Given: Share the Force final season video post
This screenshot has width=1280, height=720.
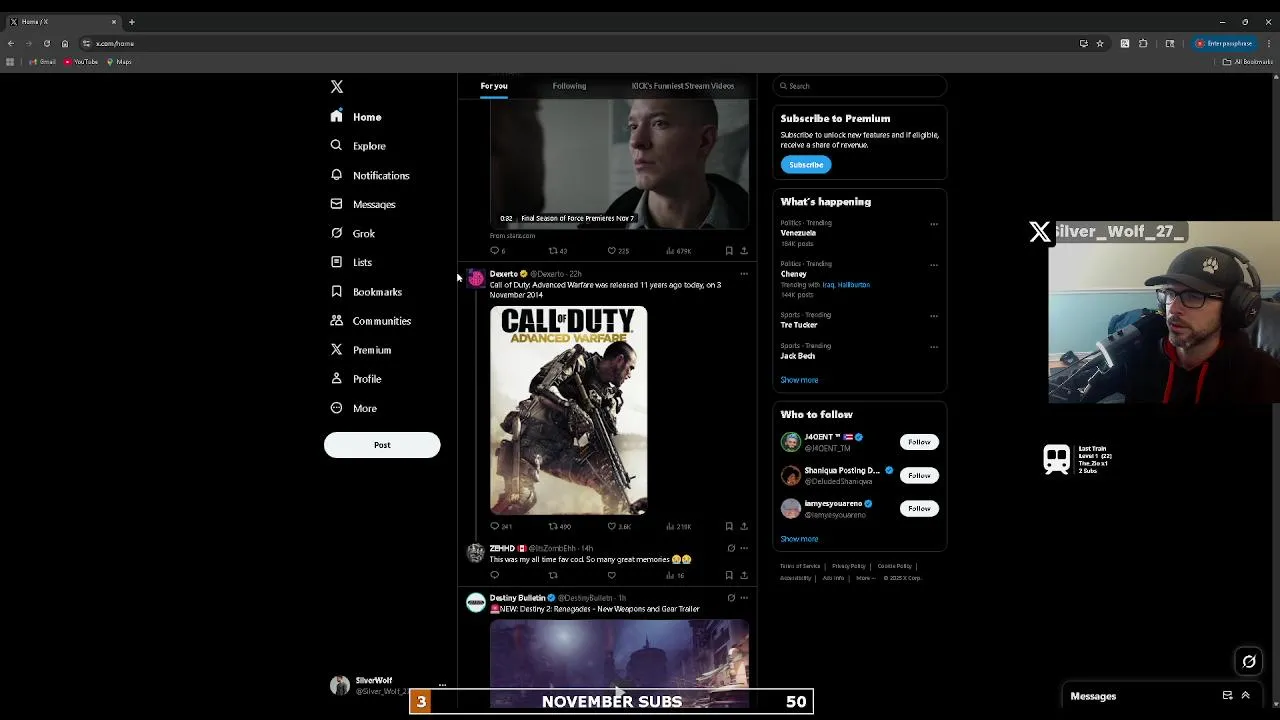Looking at the screenshot, I should 743,251.
